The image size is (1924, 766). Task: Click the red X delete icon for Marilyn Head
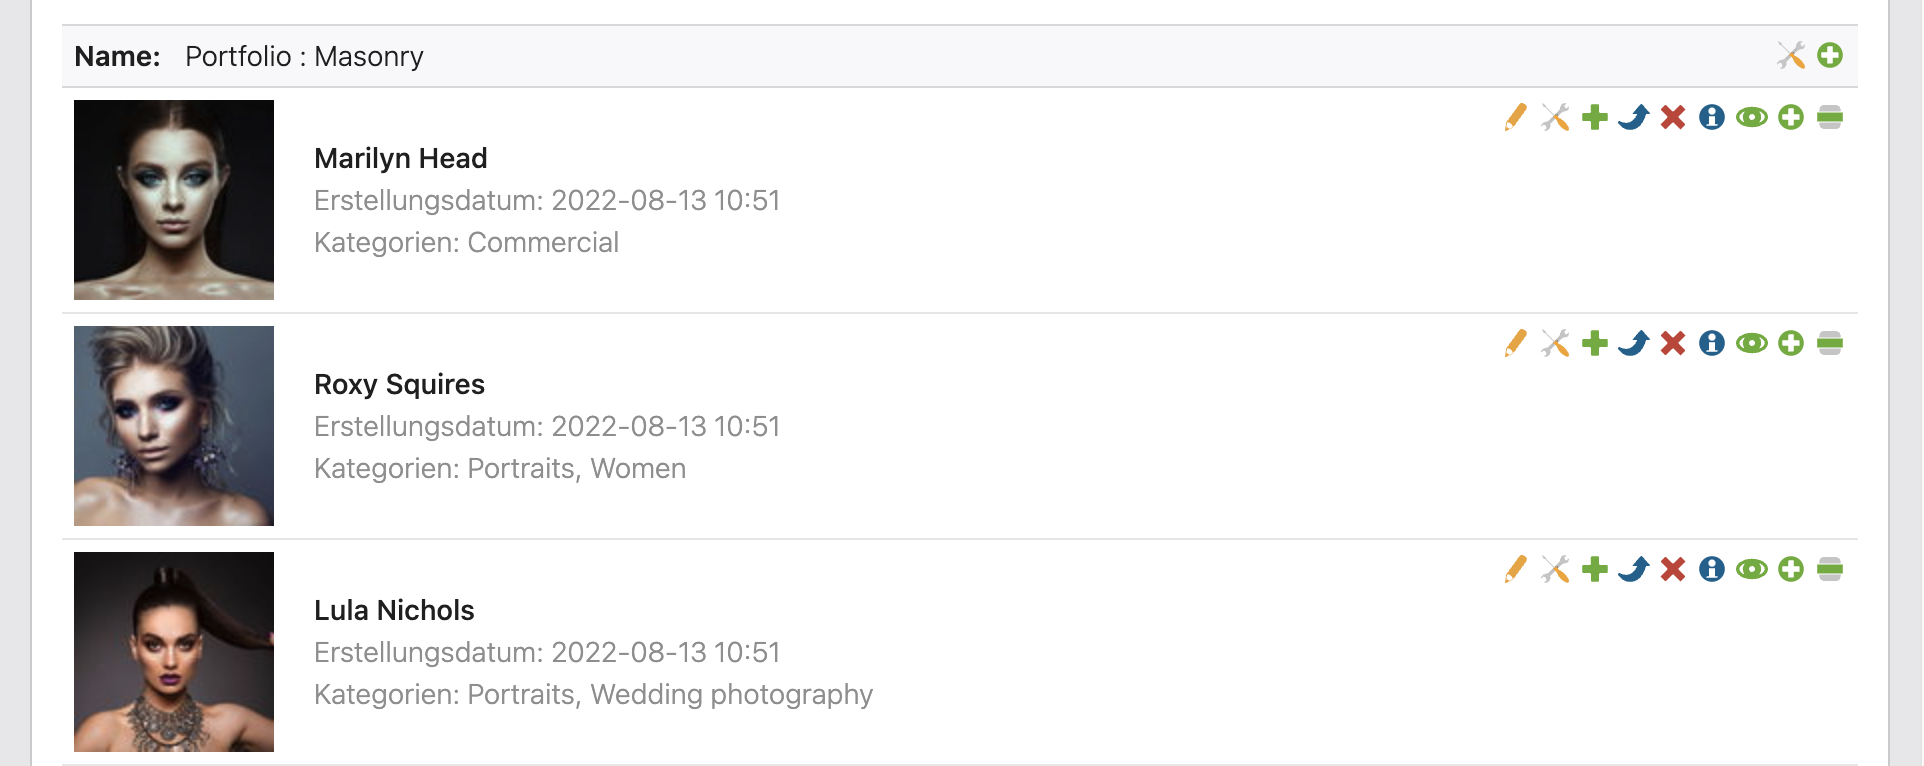point(1673,117)
